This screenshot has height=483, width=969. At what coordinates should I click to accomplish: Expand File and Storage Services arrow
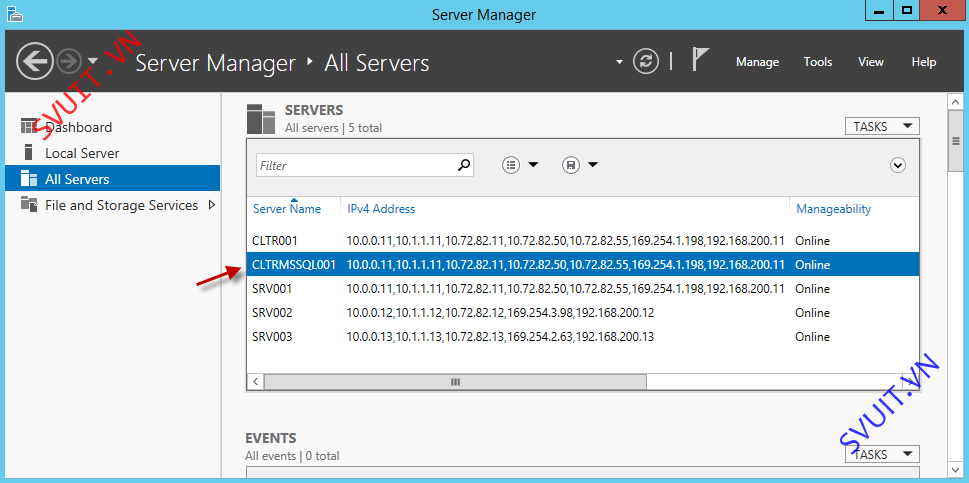[x=211, y=205]
